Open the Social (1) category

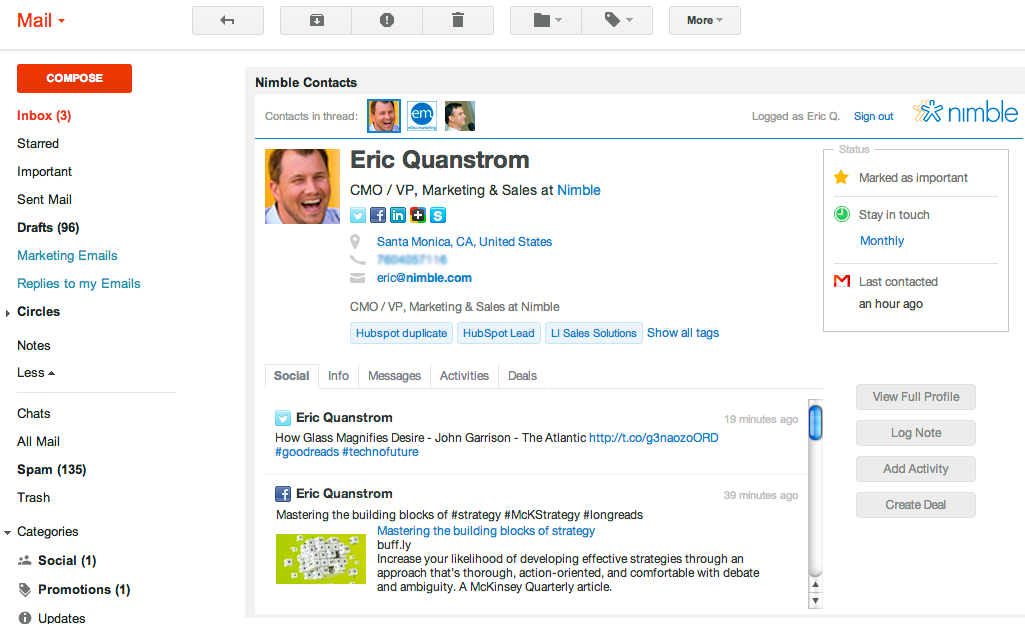67,561
